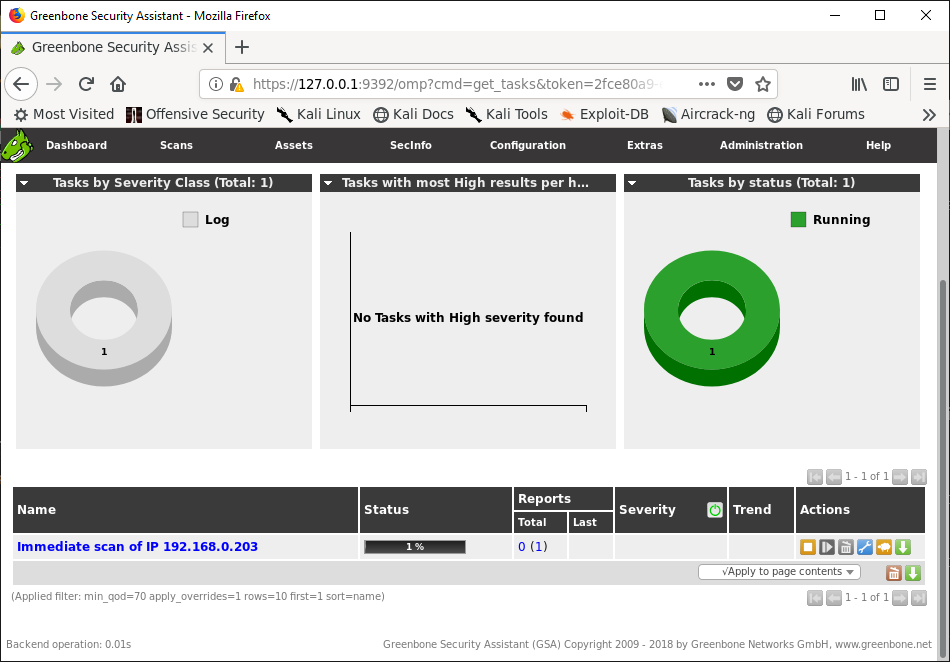Go to previous page using pager above table
This screenshot has width=950, height=662.
click(x=834, y=477)
